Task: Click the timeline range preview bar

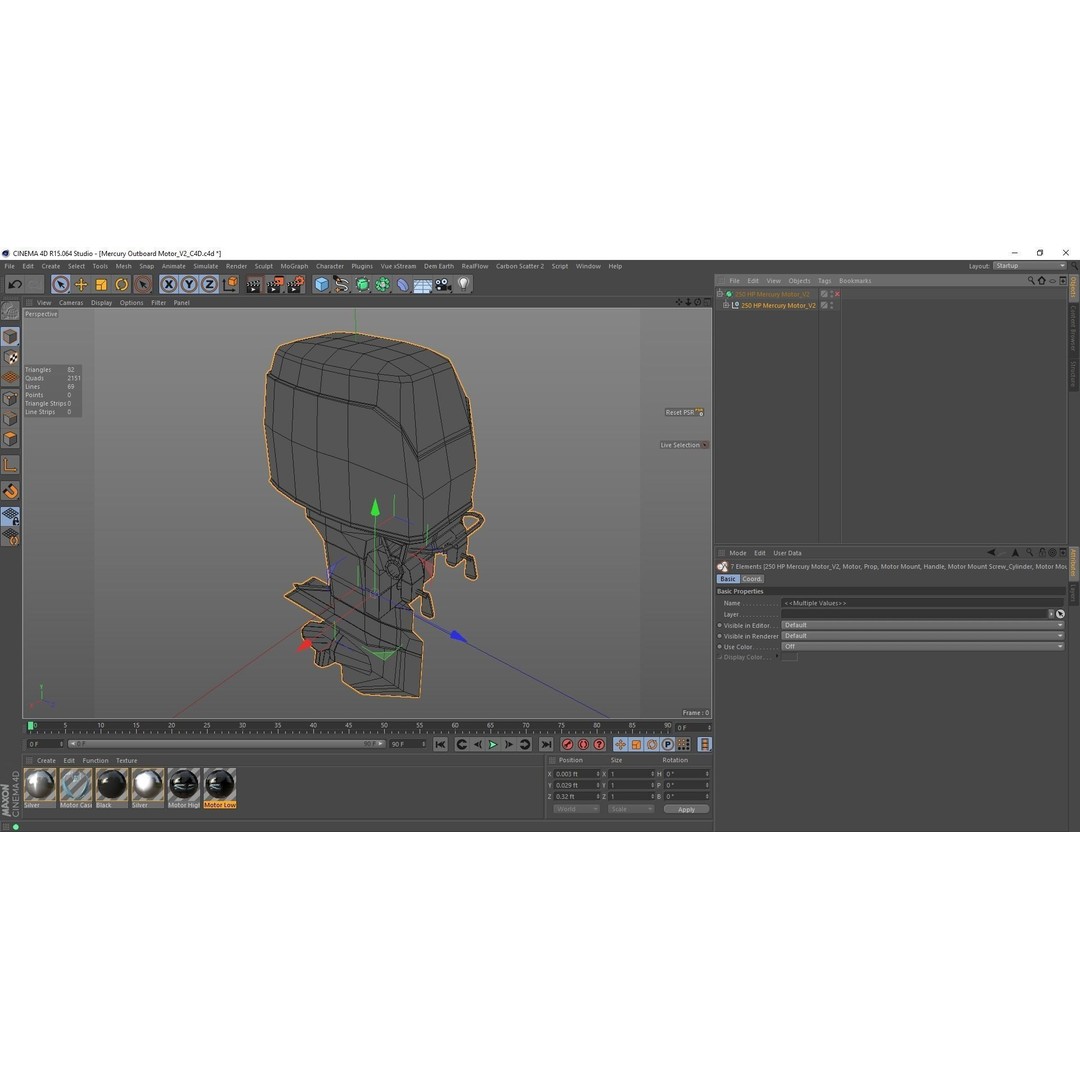Action: tap(226, 744)
